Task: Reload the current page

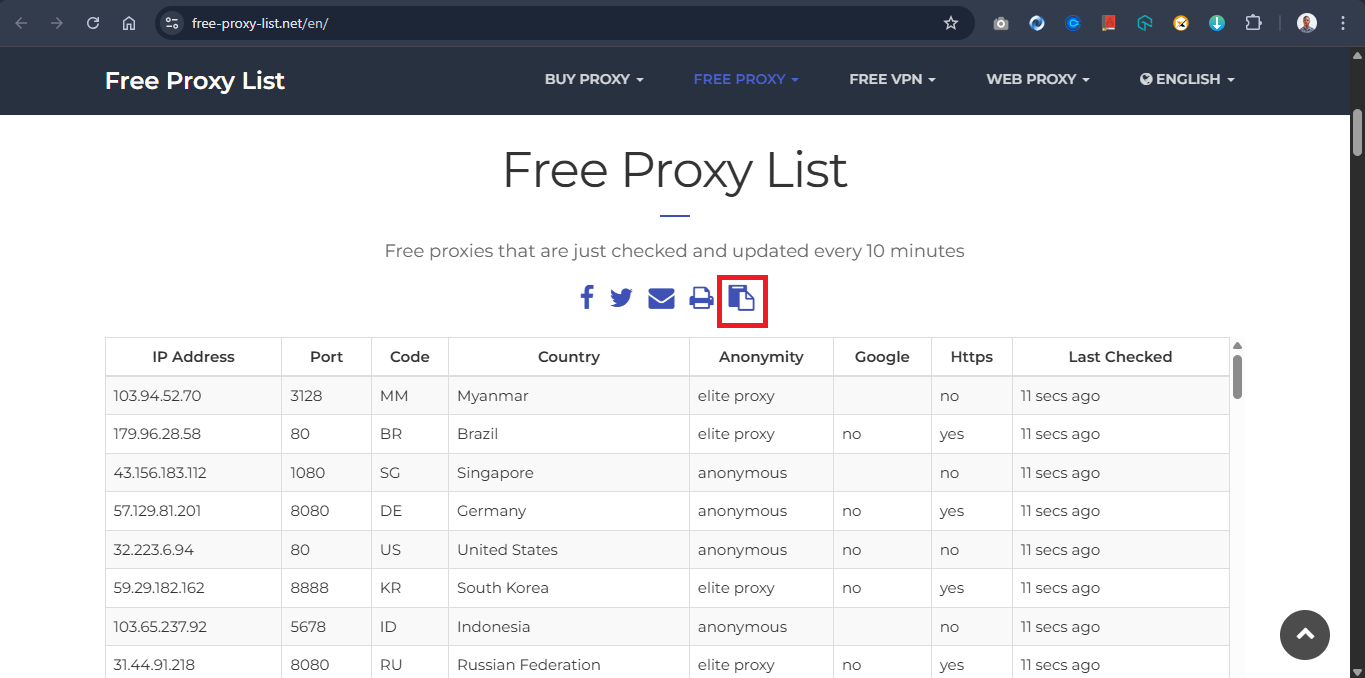Action: pos(92,22)
